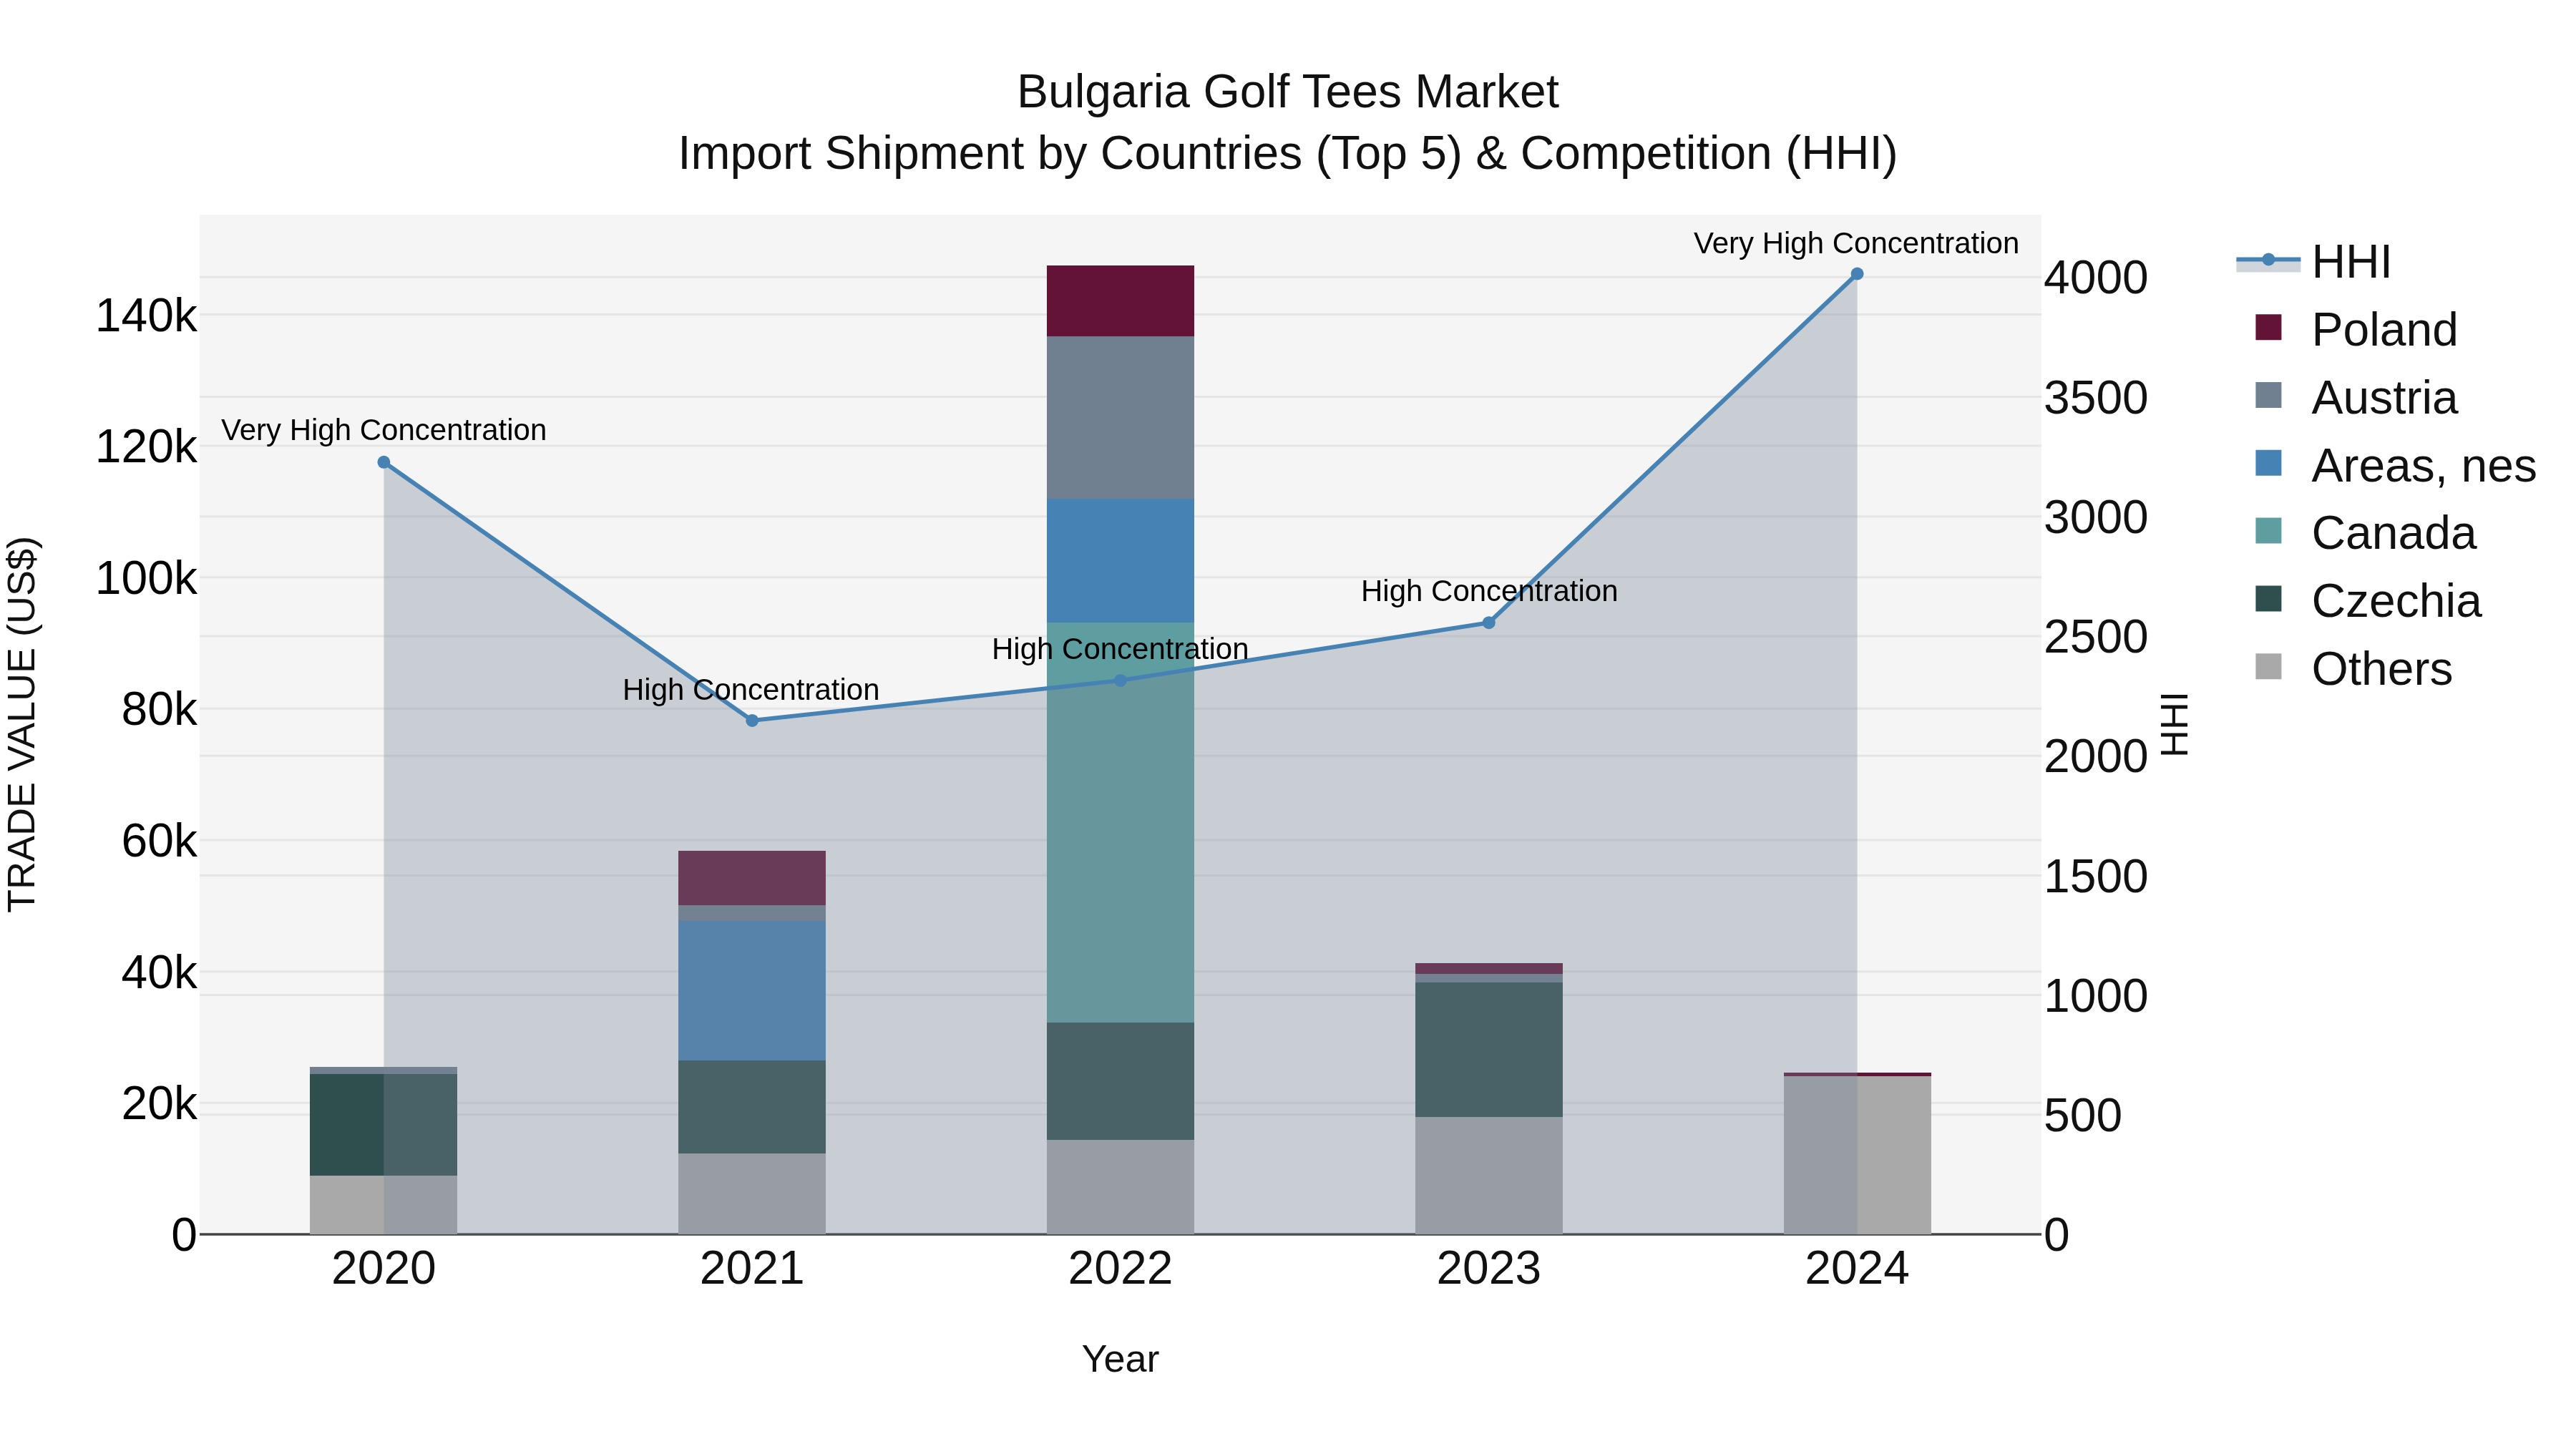Click the 2024 x-axis label
This screenshot has height=1449, width=2576.
tap(1857, 1269)
